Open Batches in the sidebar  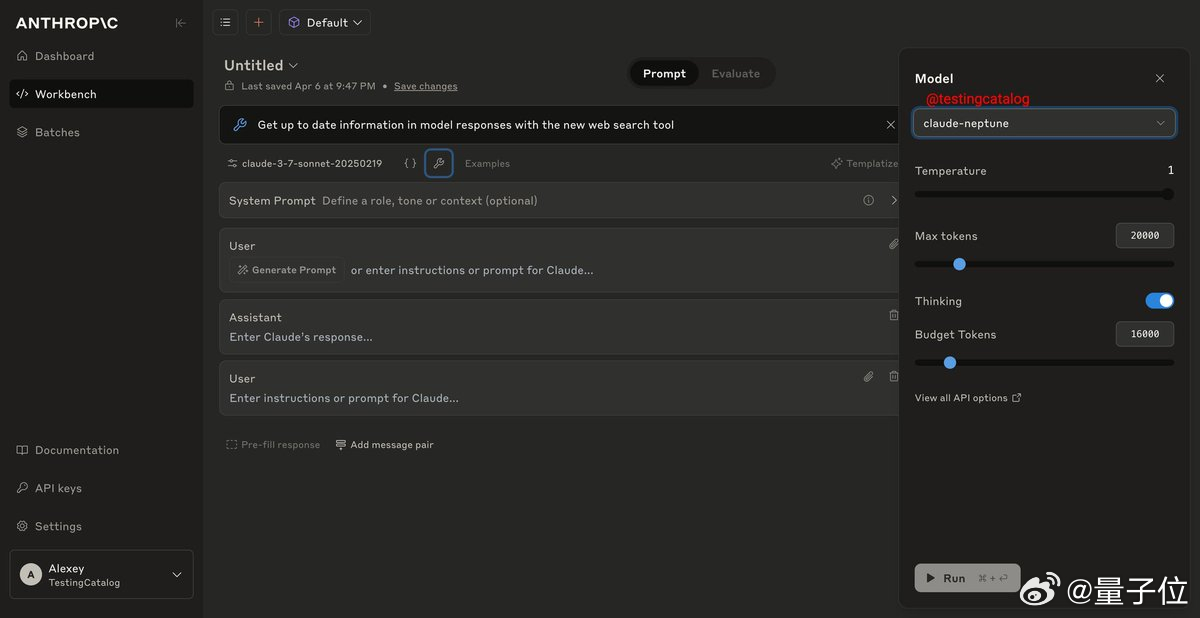pos(101,132)
